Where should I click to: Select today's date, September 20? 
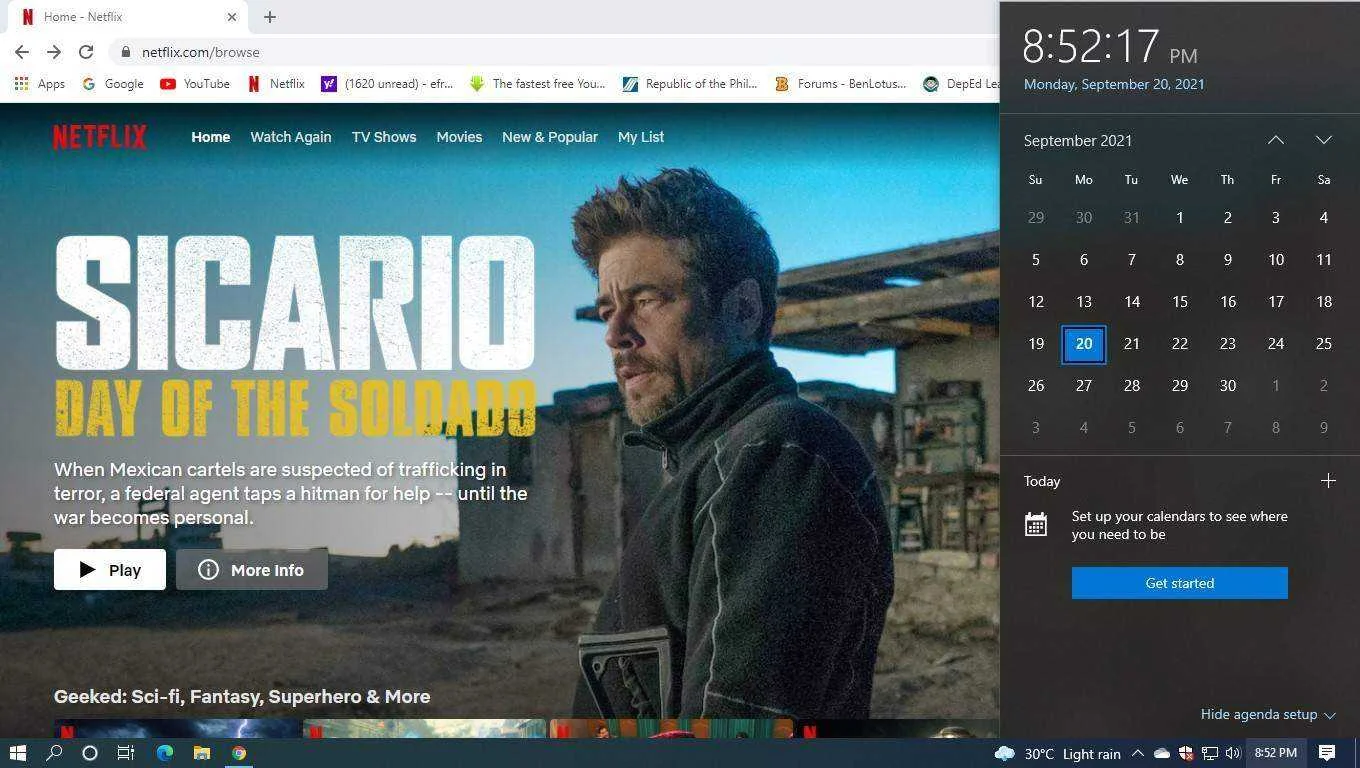click(x=1084, y=344)
